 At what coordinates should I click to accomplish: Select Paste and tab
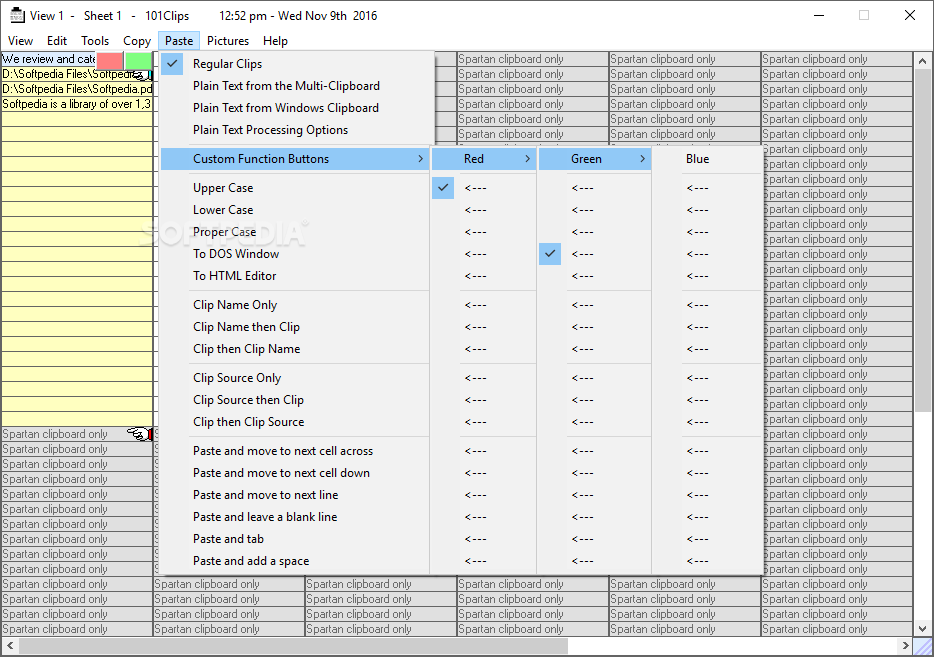coord(295,540)
